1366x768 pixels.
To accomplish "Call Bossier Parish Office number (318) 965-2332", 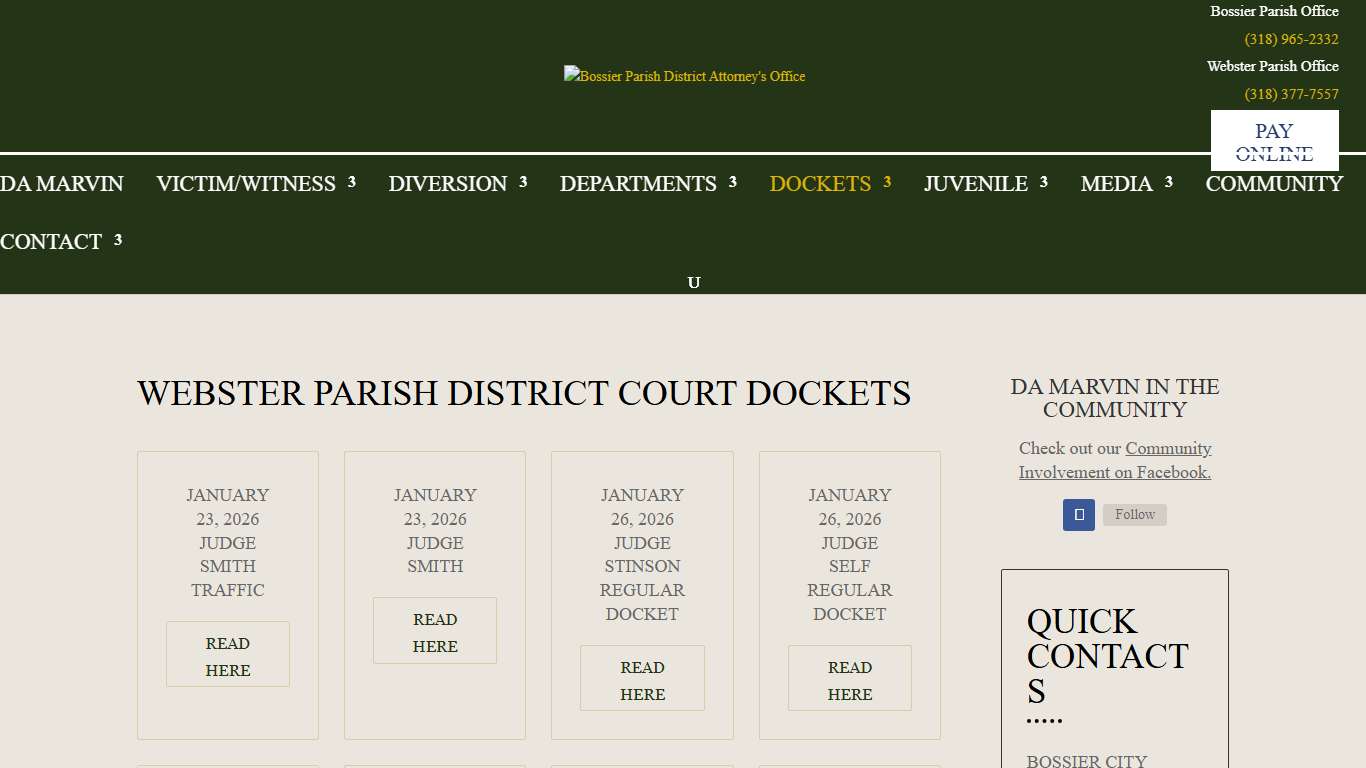I will click(x=1290, y=39).
